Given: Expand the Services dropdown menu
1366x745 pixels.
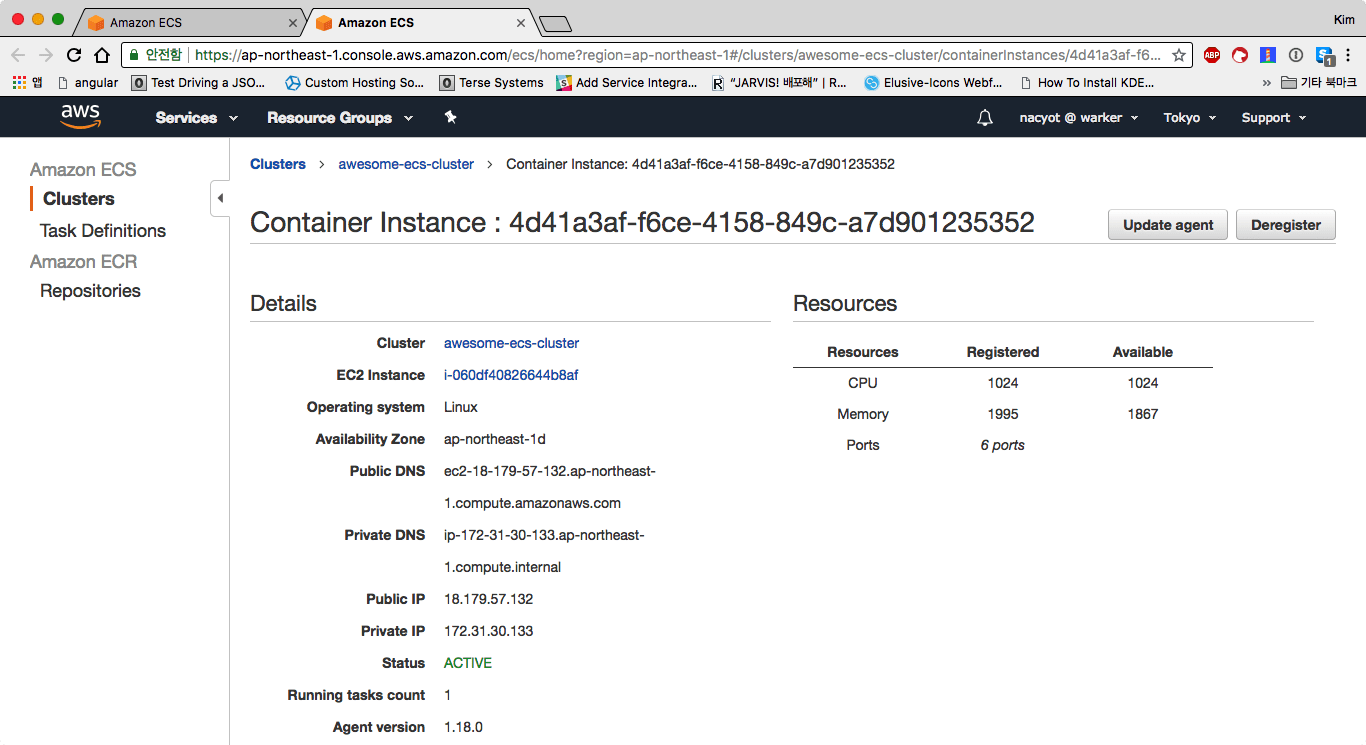Looking at the screenshot, I should [x=196, y=118].
